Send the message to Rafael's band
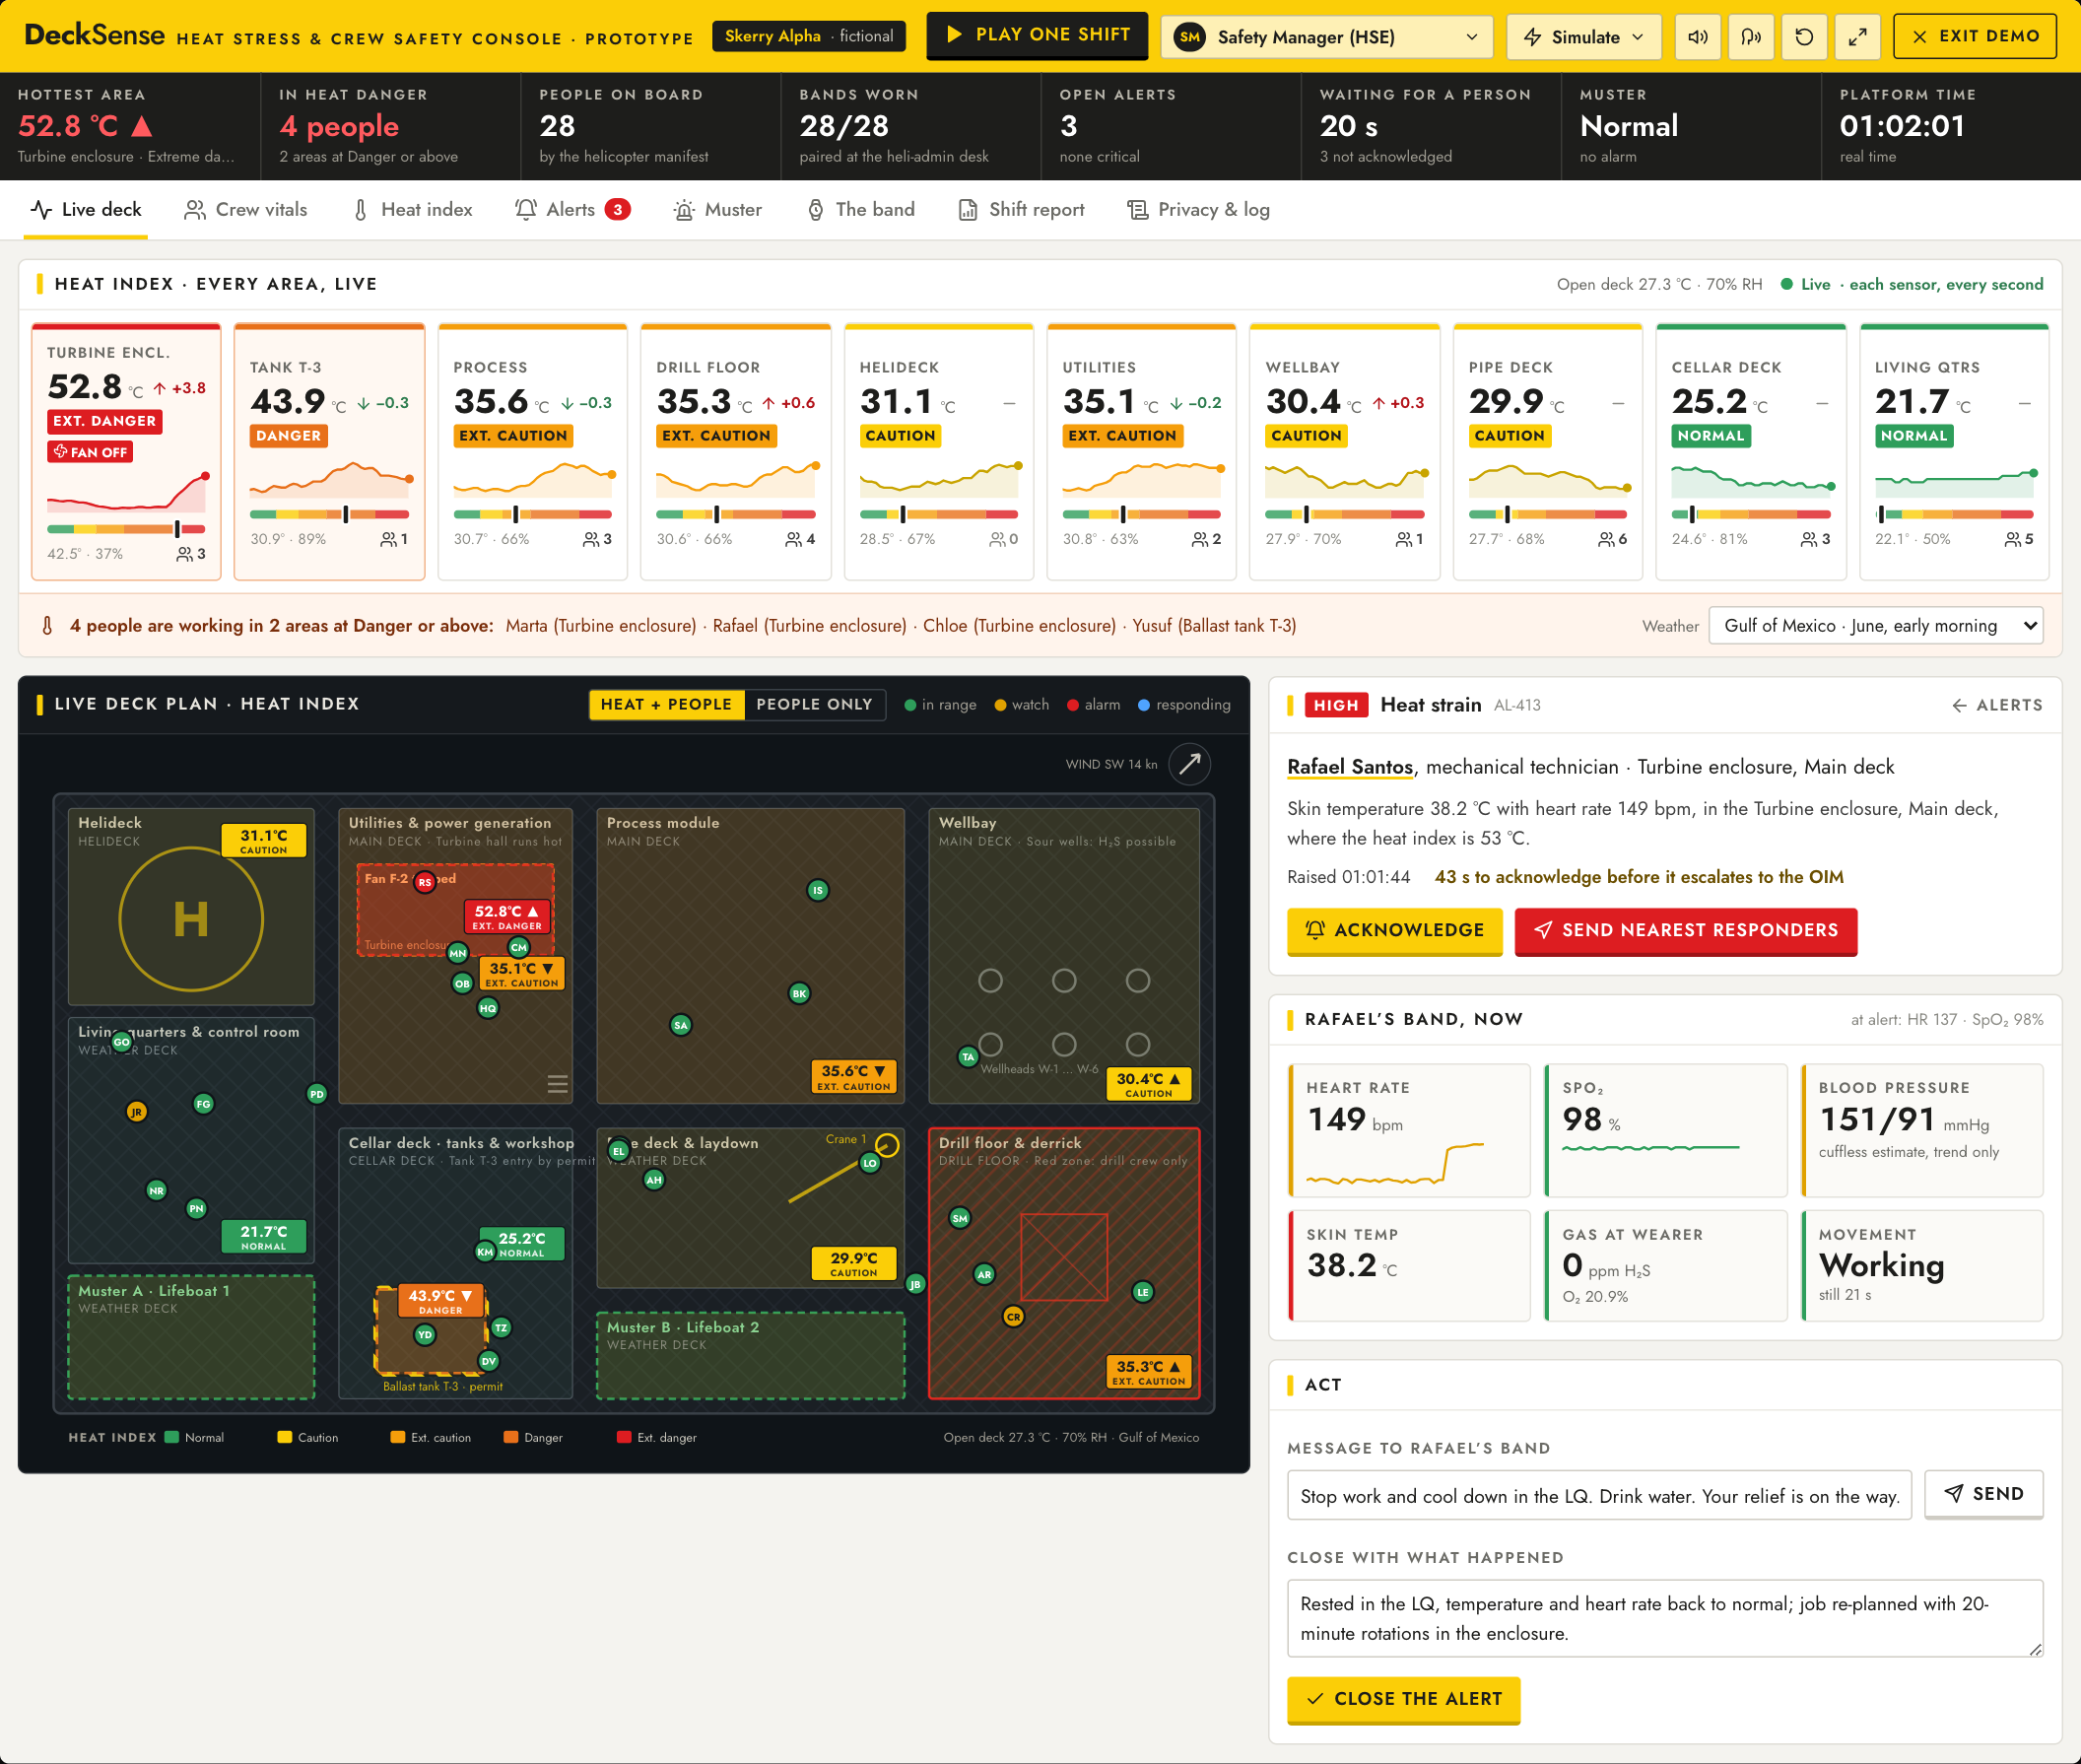The height and width of the screenshot is (1764, 2081). [x=1984, y=1493]
